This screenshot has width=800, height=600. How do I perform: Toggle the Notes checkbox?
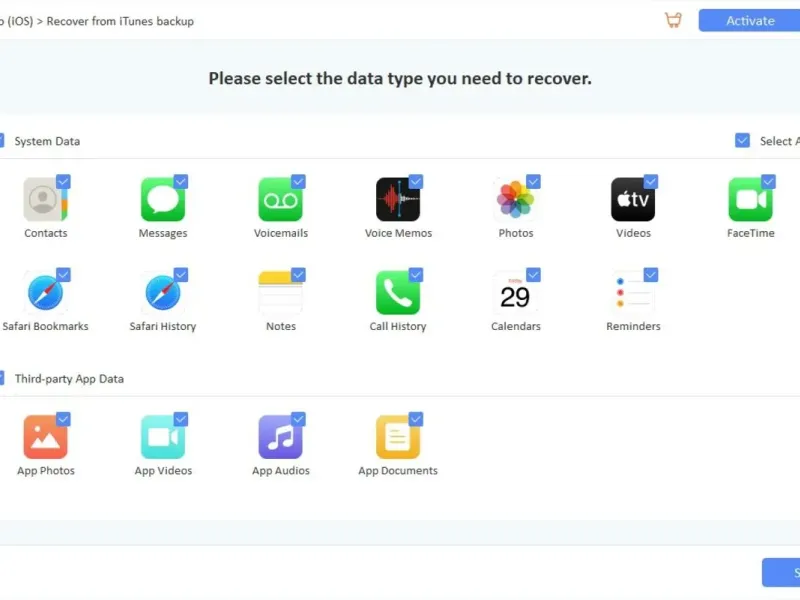coord(298,275)
